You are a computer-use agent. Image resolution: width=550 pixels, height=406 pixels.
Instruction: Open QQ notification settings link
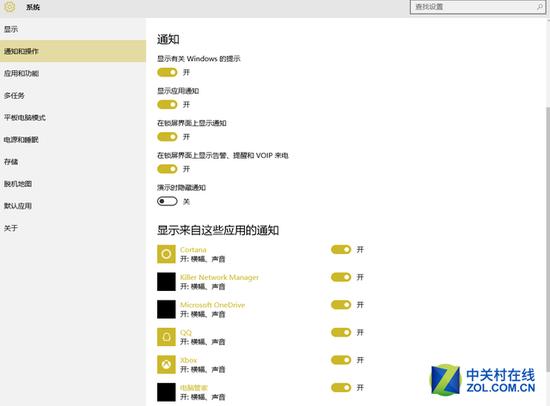coord(186,332)
